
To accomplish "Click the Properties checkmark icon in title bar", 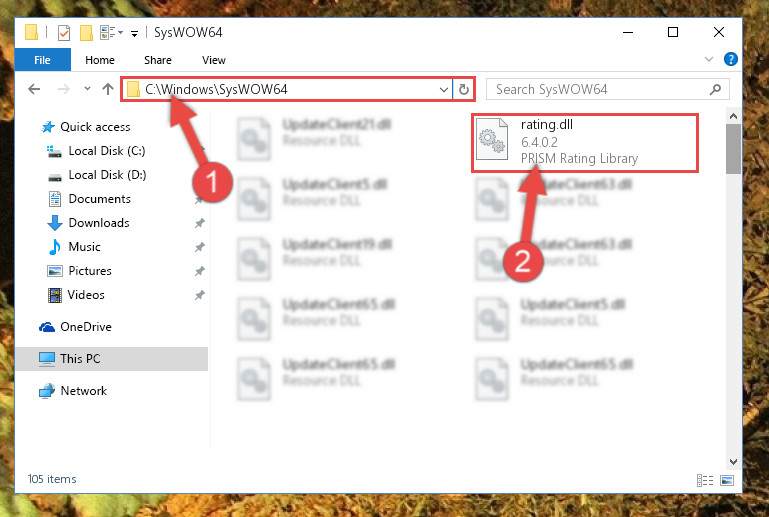I will coord(64,33).
